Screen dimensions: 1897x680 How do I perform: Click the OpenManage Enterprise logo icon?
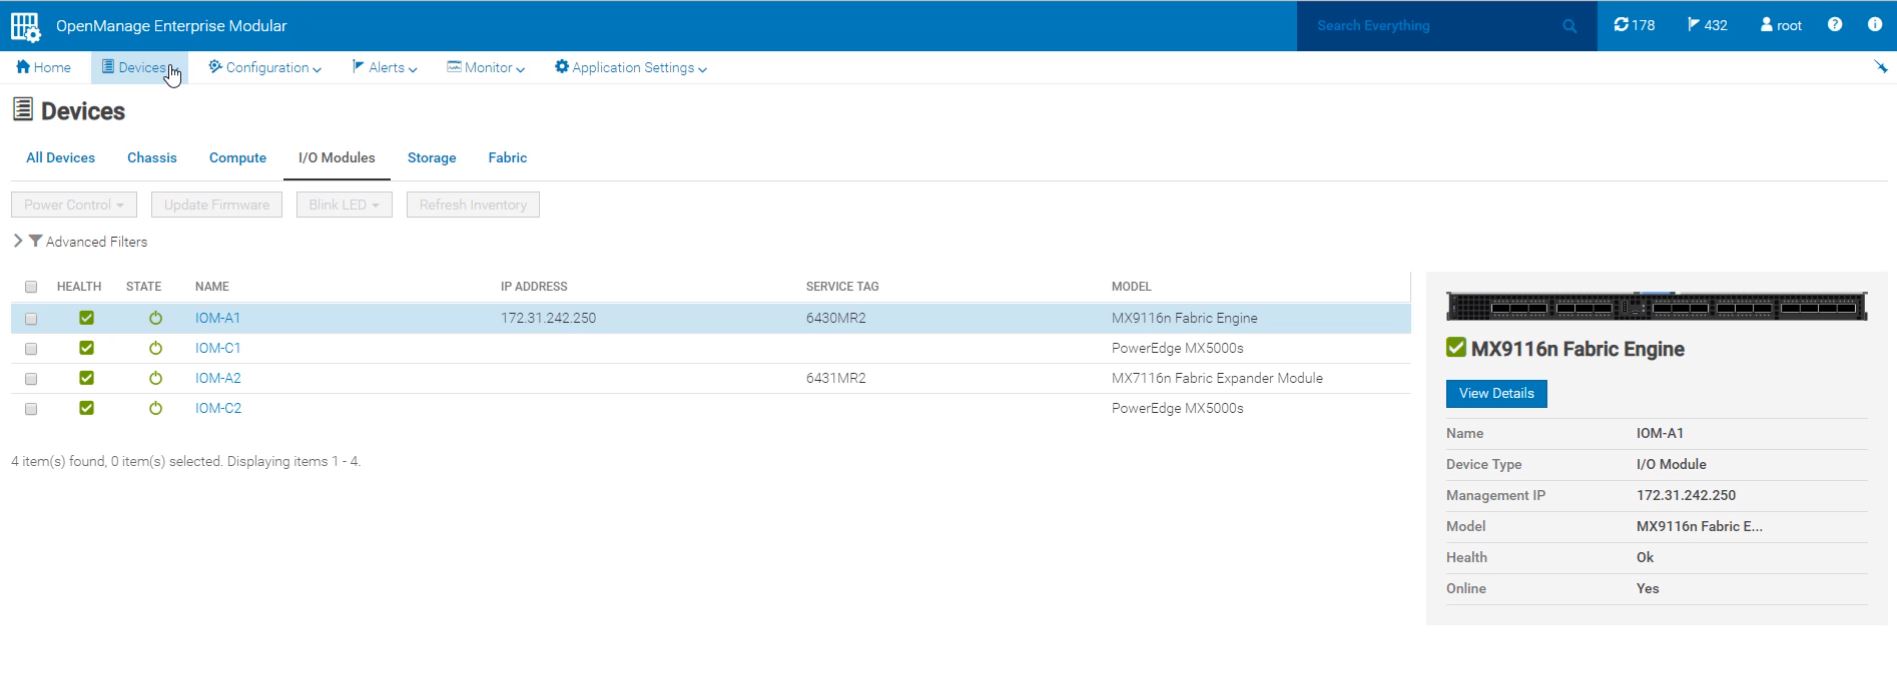(25, 26)
